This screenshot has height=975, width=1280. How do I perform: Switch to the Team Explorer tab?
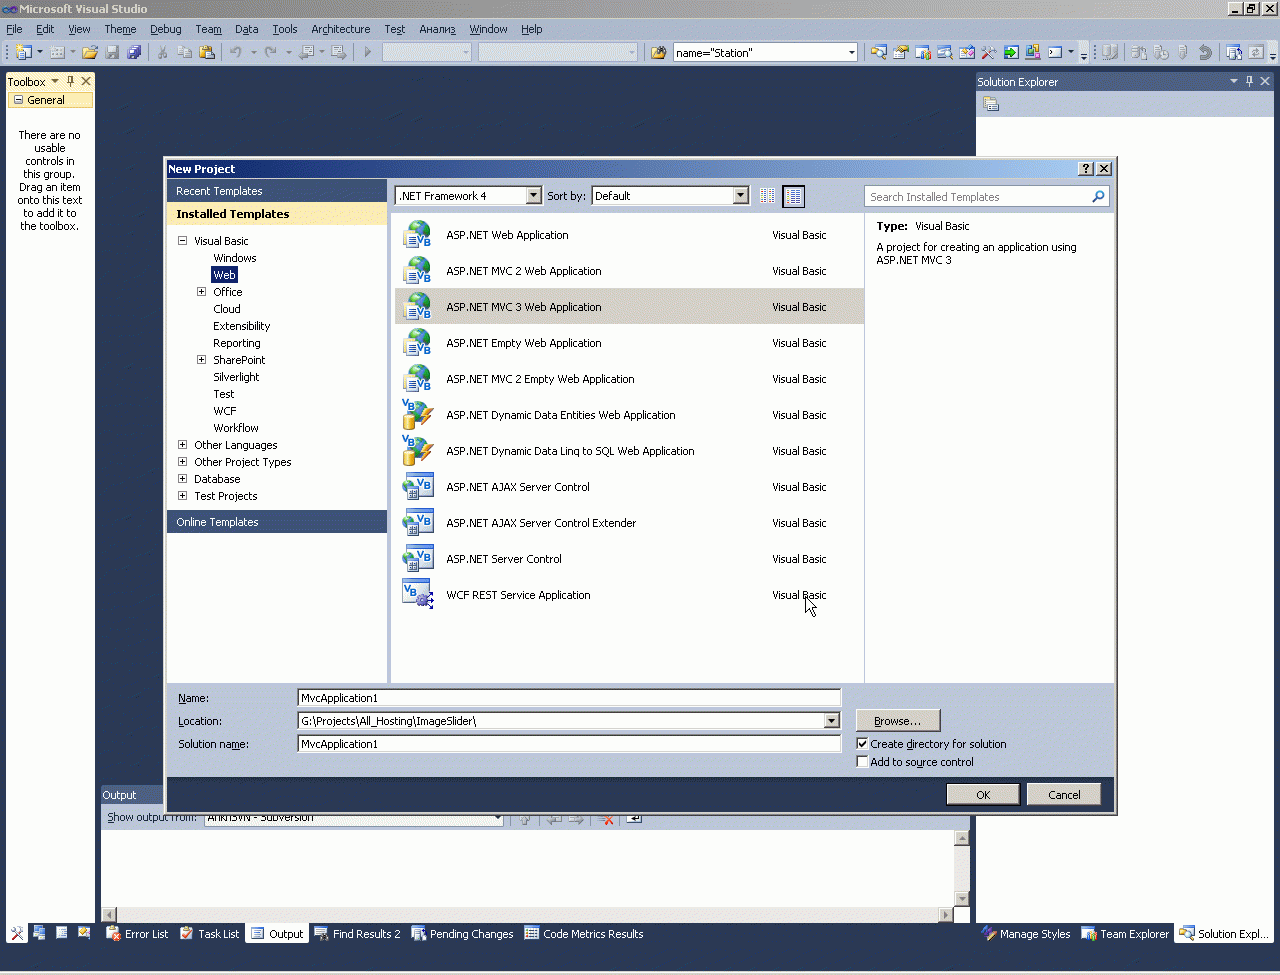[x=1125, y=934]
